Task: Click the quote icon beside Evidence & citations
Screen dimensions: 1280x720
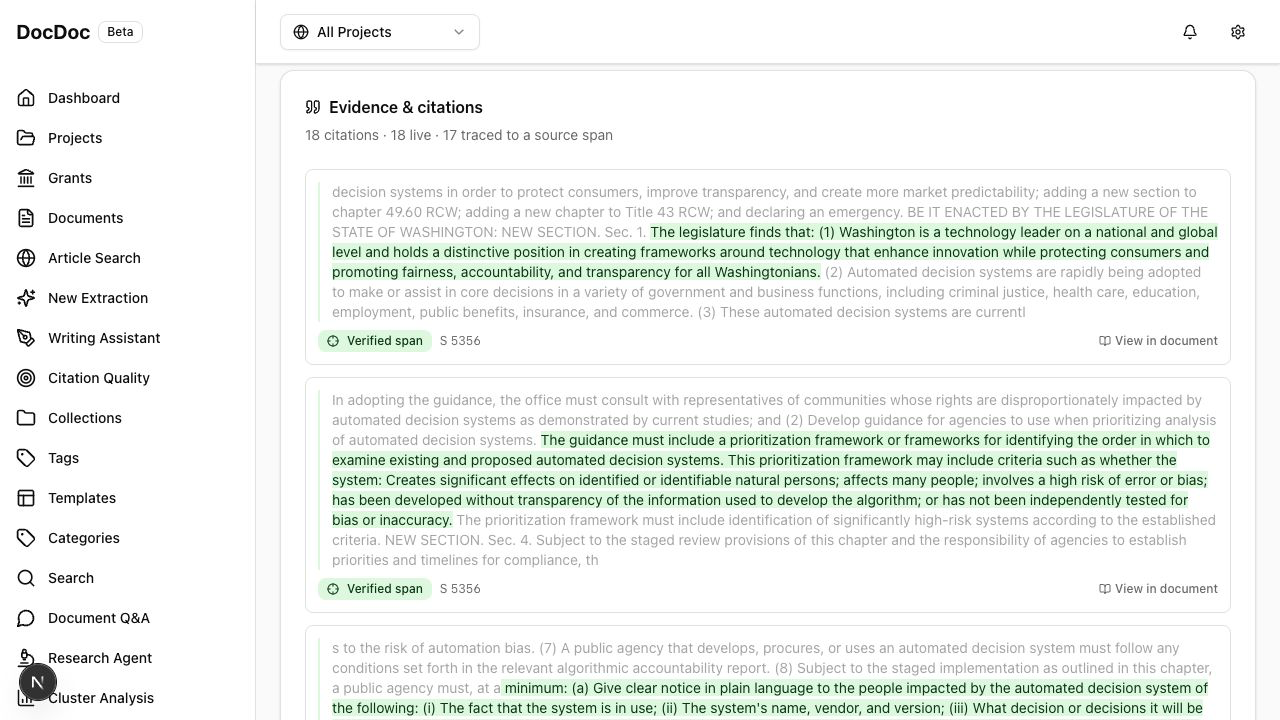Action: pos(313,107)
